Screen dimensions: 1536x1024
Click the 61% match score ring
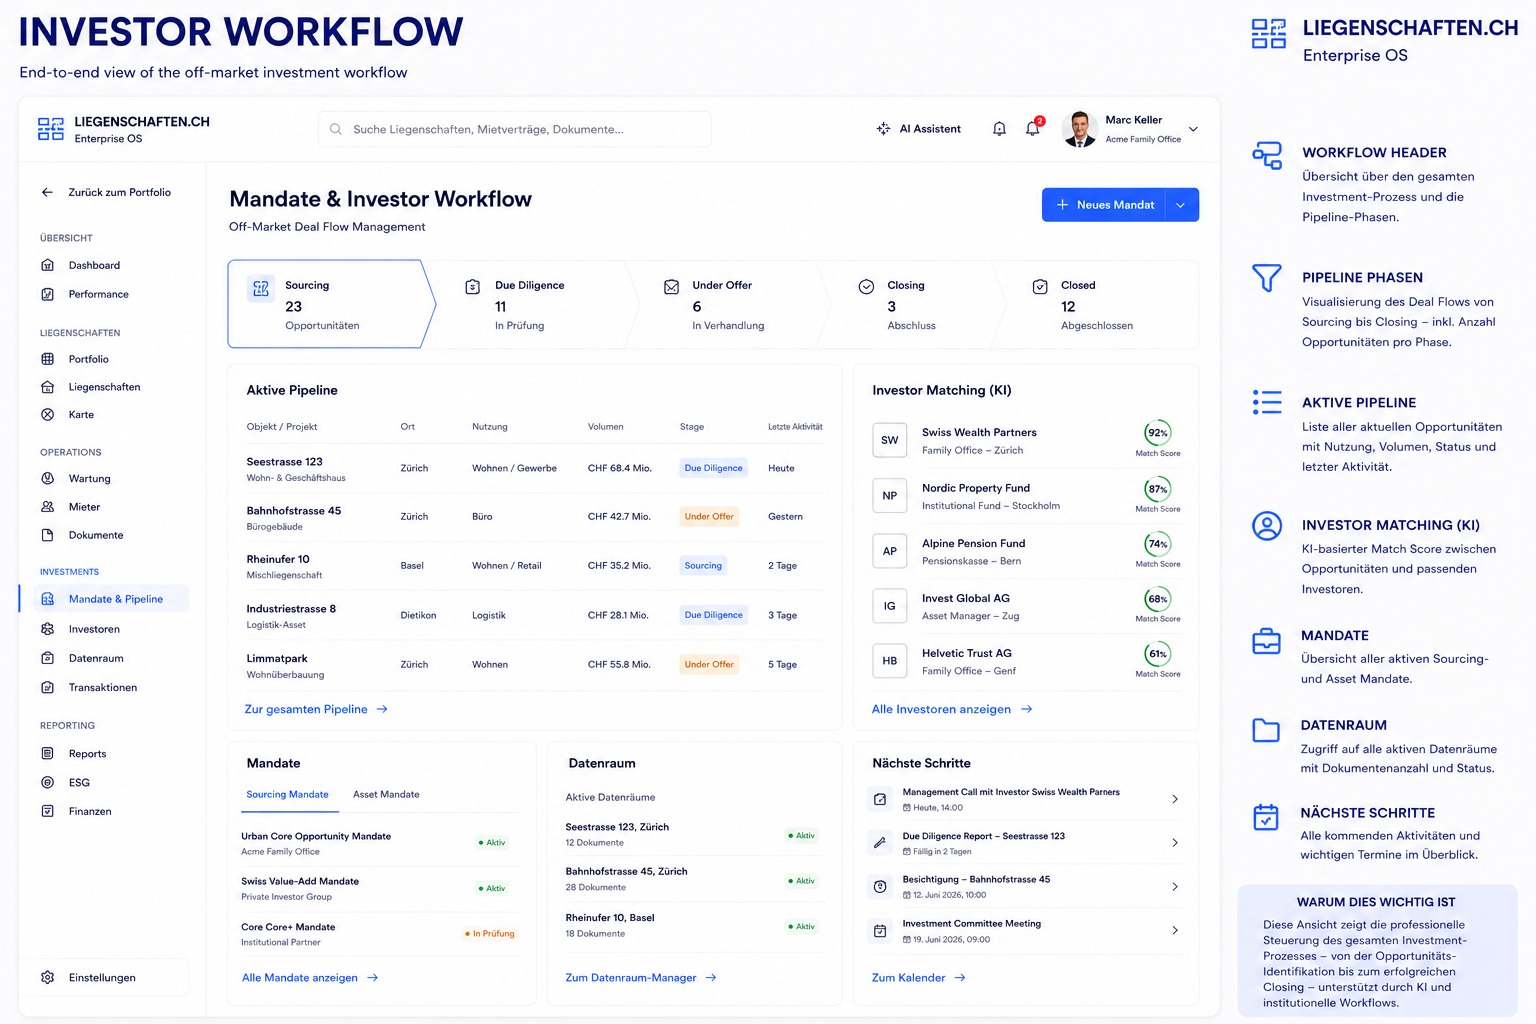coord(1158,654)
